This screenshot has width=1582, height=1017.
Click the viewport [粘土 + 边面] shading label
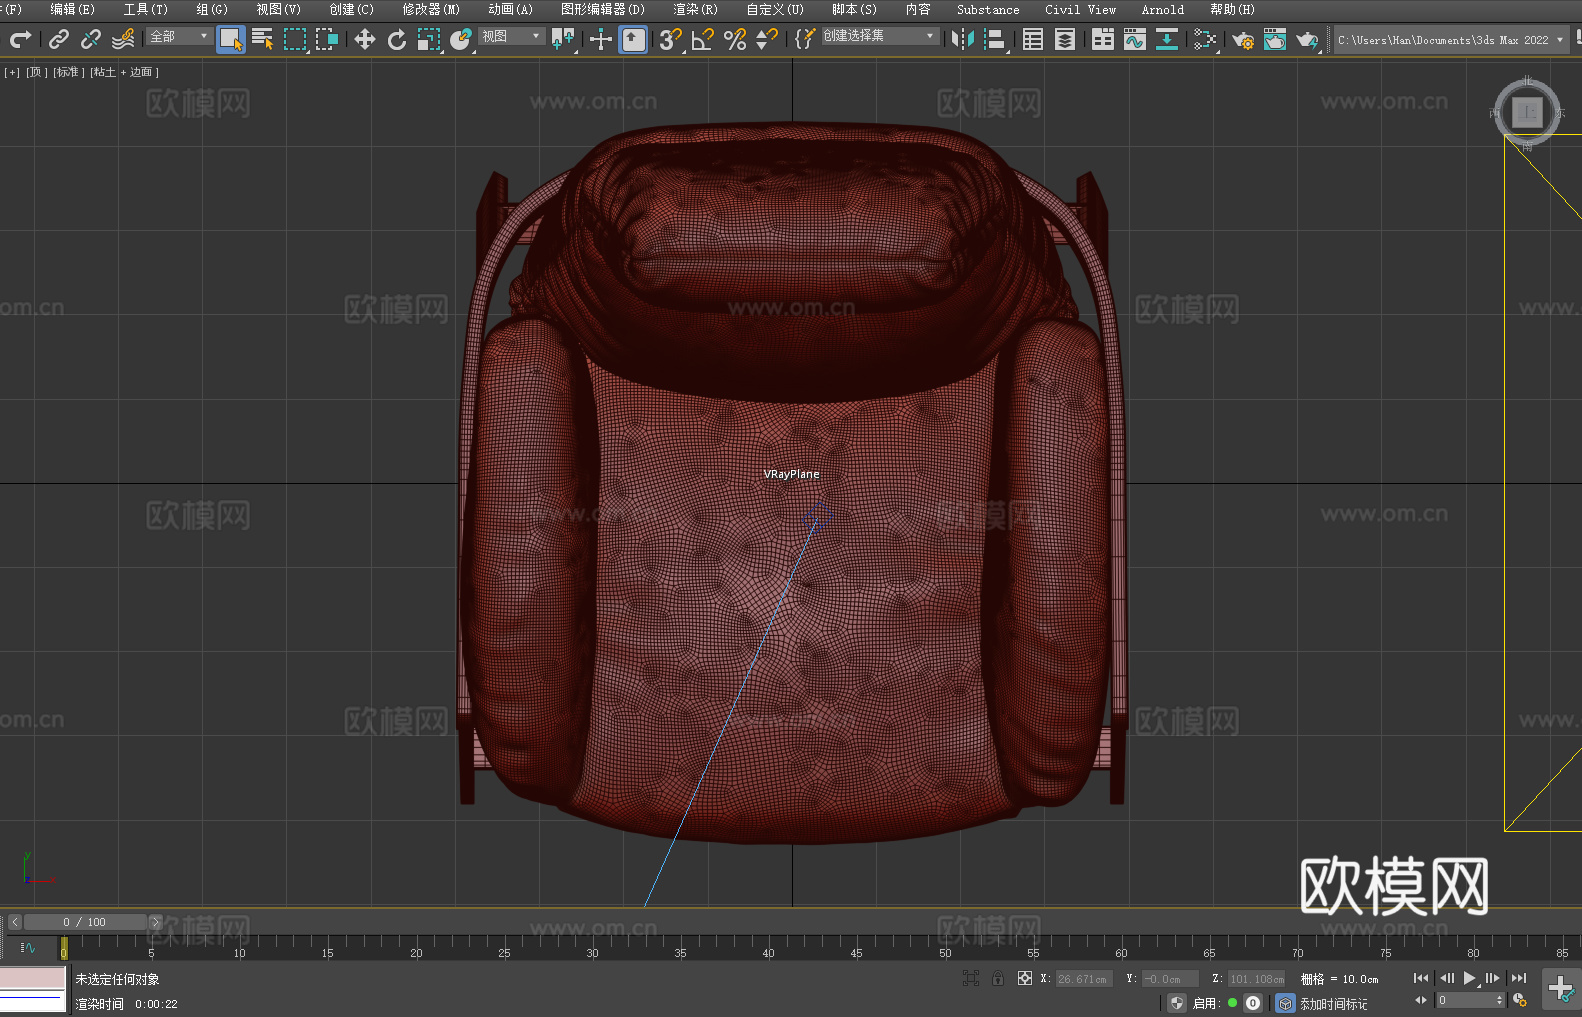(x=124, y=72)
